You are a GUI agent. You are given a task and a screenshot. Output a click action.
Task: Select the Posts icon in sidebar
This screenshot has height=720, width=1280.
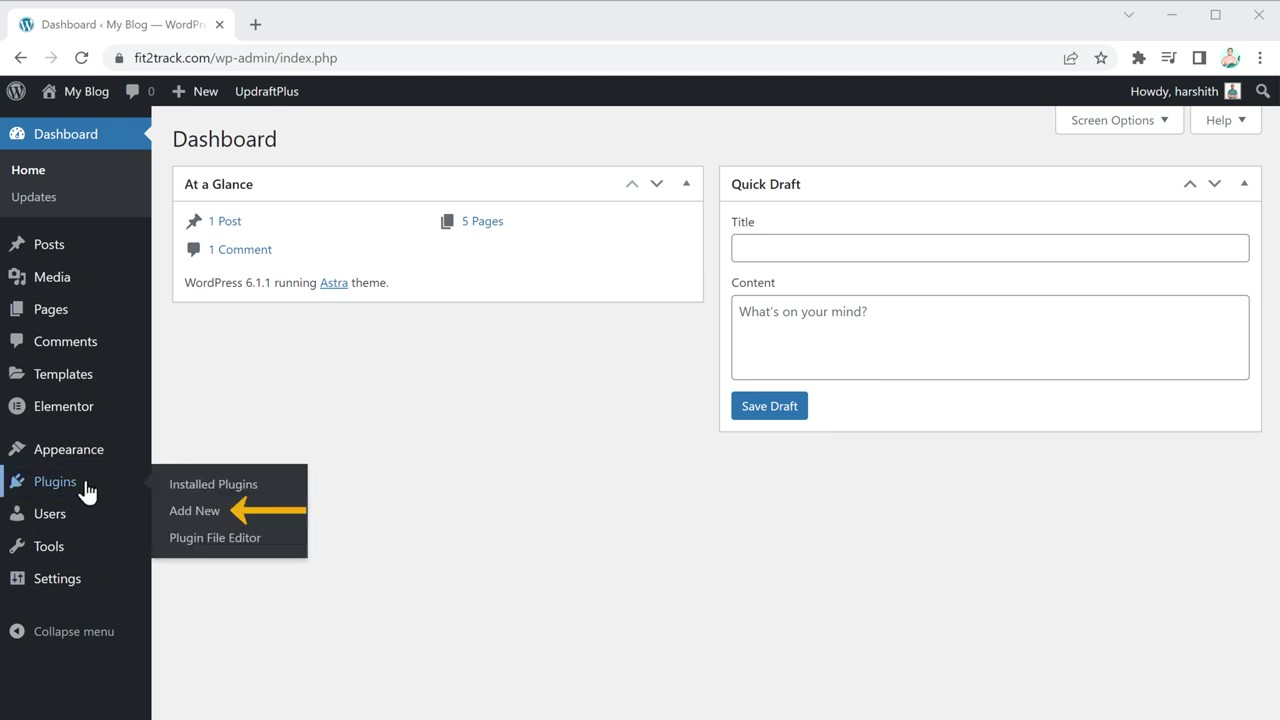pyautogui.click(x=17, y=244)
